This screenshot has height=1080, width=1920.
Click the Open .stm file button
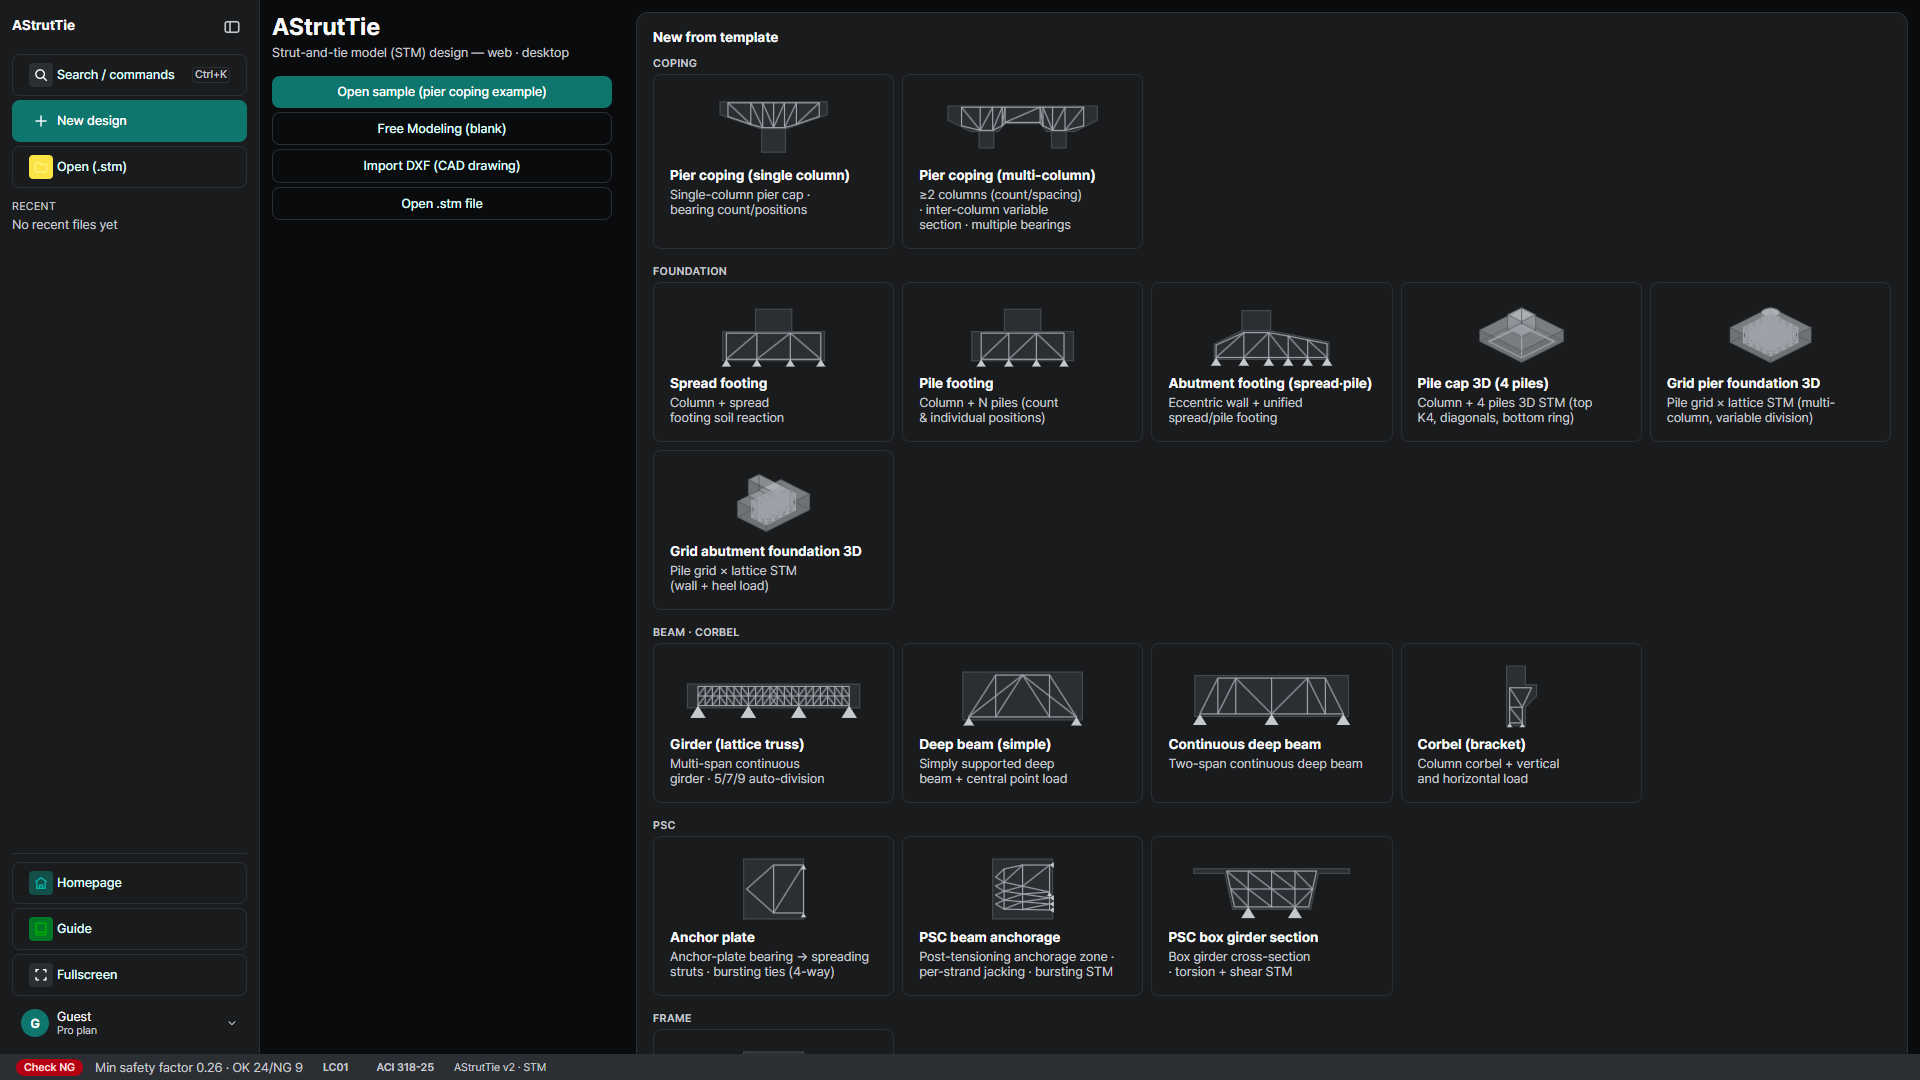coord(442,204)
